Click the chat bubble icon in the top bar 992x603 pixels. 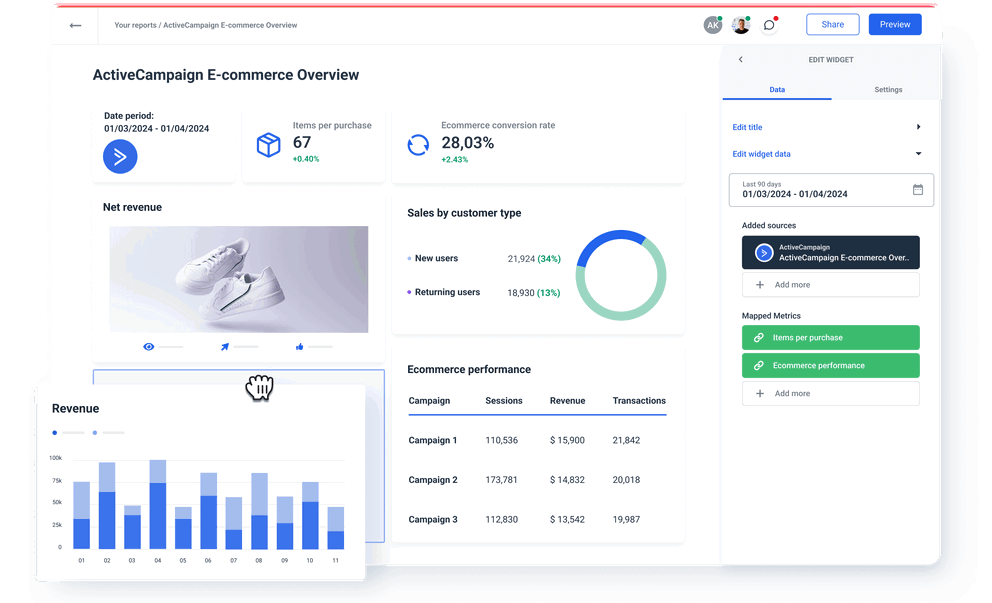769,24
